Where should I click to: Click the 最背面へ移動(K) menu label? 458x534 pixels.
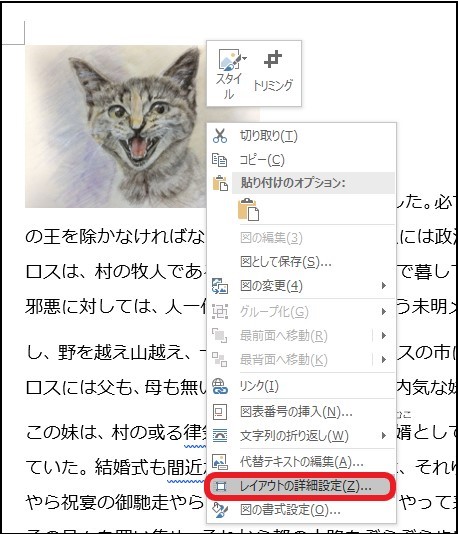pyautogui.click(x=284, y=360)
